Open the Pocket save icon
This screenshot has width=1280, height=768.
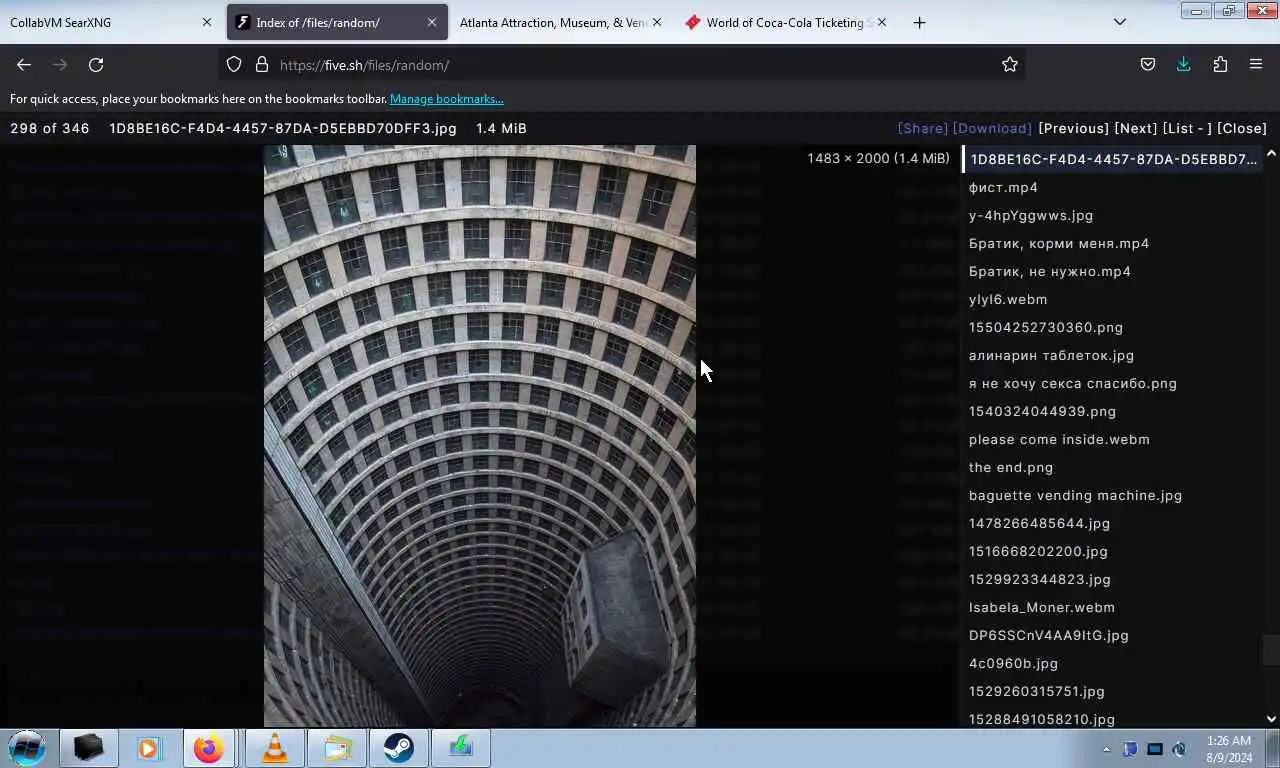1148,64
